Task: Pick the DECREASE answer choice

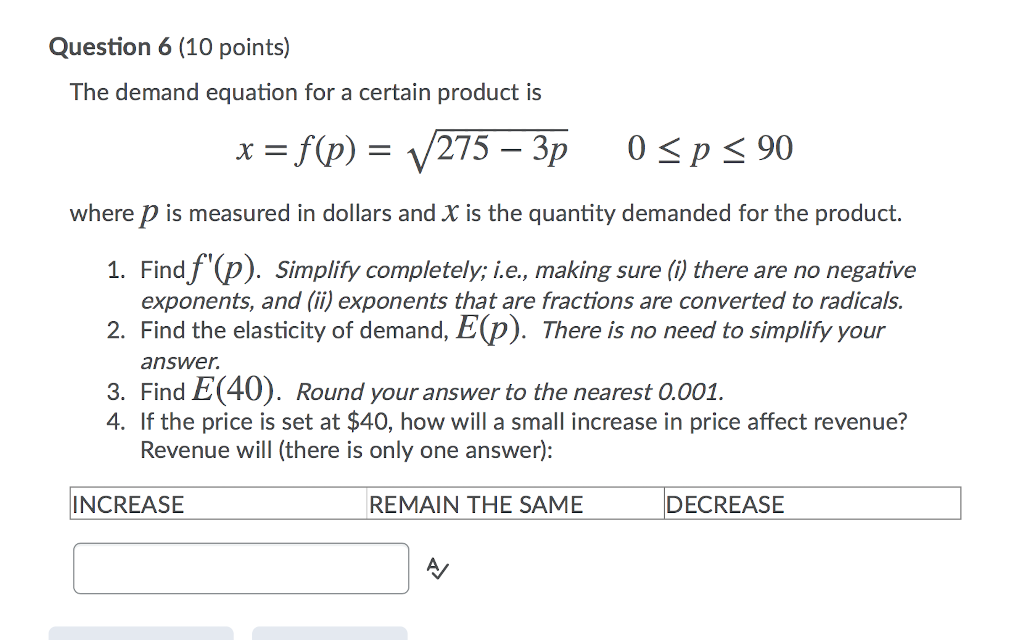Action: point(725,504)
